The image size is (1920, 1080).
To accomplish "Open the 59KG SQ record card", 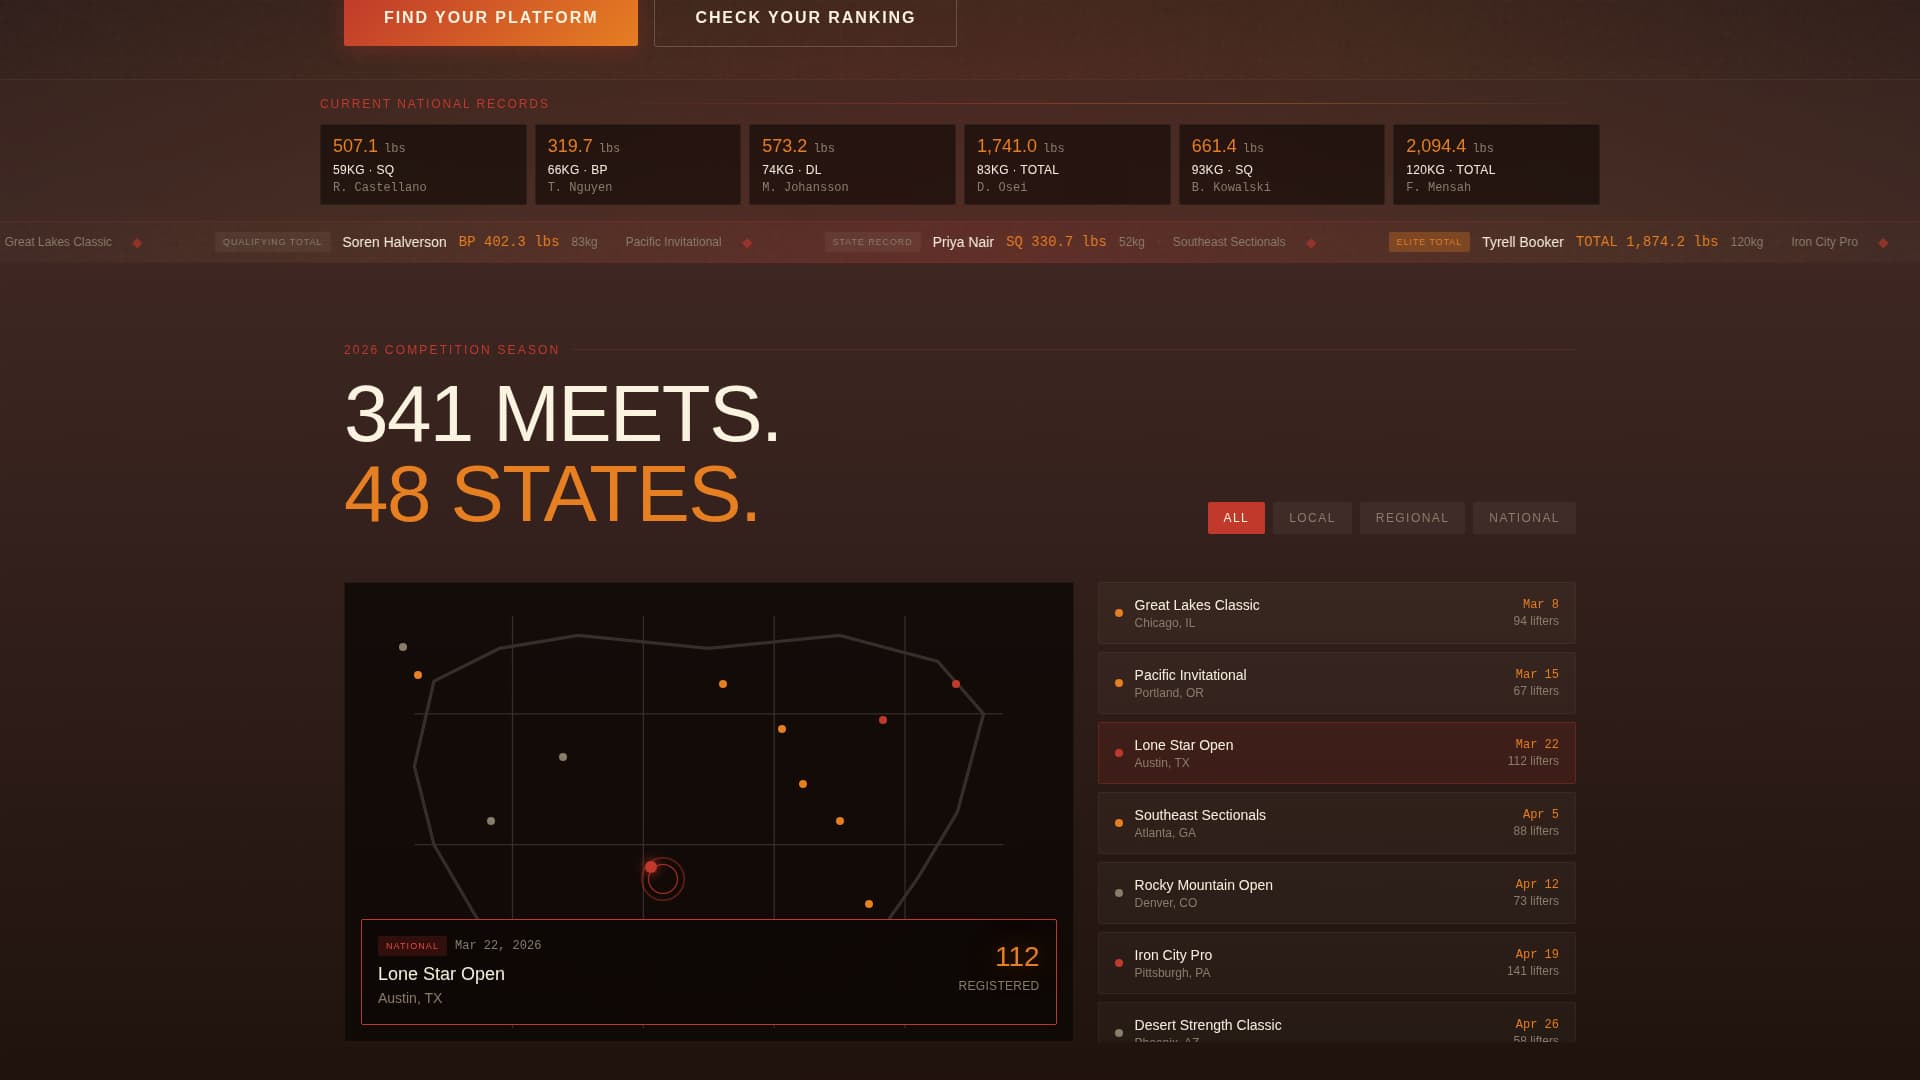I will pyautogui.click(x=423, y=165).
